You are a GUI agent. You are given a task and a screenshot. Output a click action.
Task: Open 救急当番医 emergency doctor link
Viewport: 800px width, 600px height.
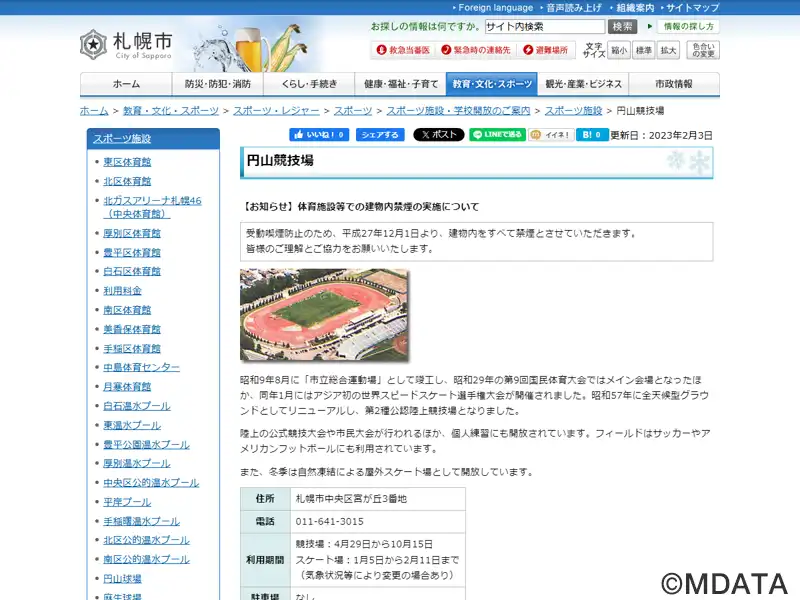click(x=403, y=50)
